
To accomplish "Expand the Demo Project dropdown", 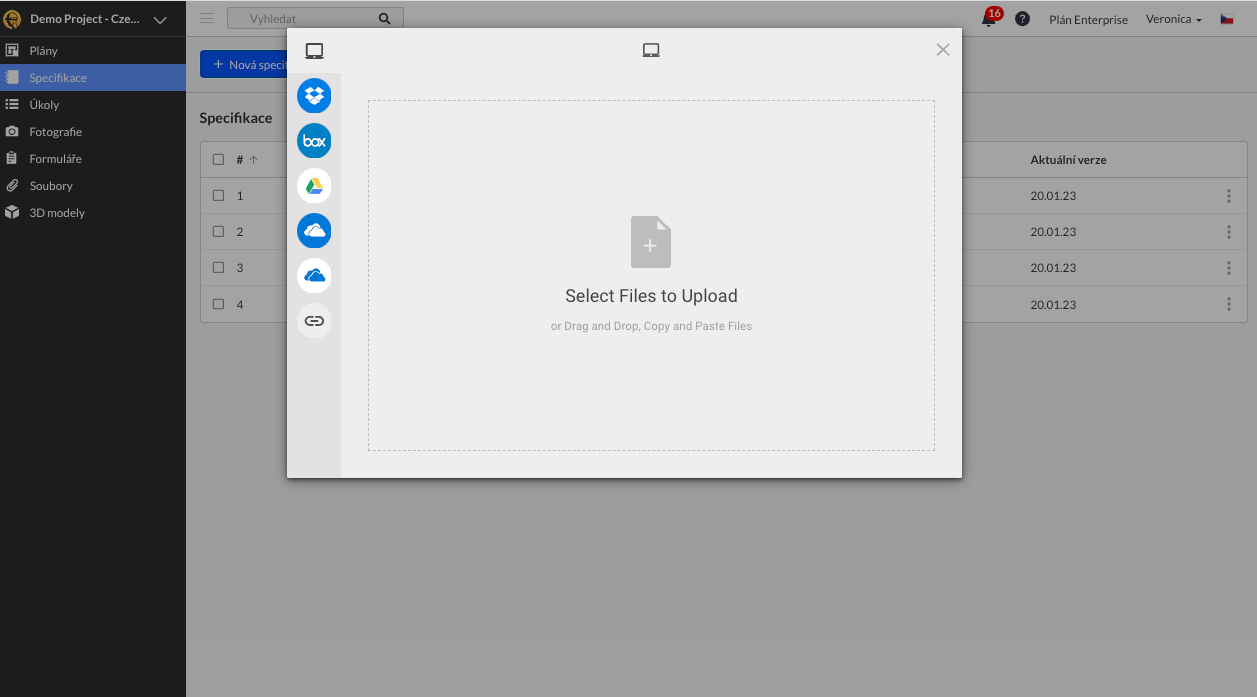I will [x=160, y=20].
